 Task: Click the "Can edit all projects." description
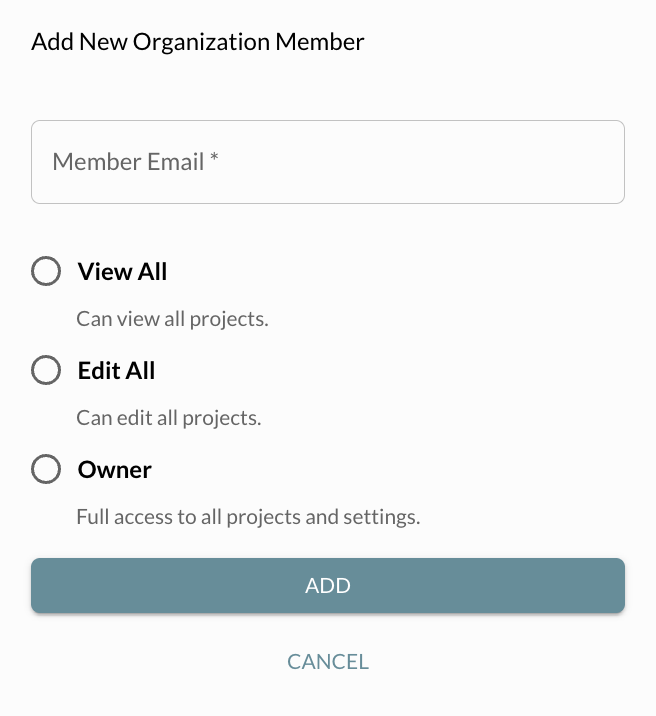tap(169, 418)
